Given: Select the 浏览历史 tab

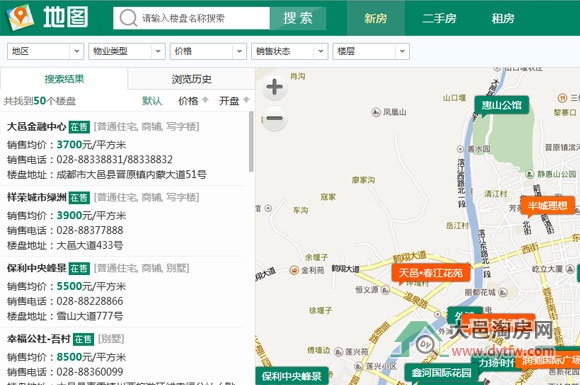Looking at the screenshot, I should pos(191,79).
